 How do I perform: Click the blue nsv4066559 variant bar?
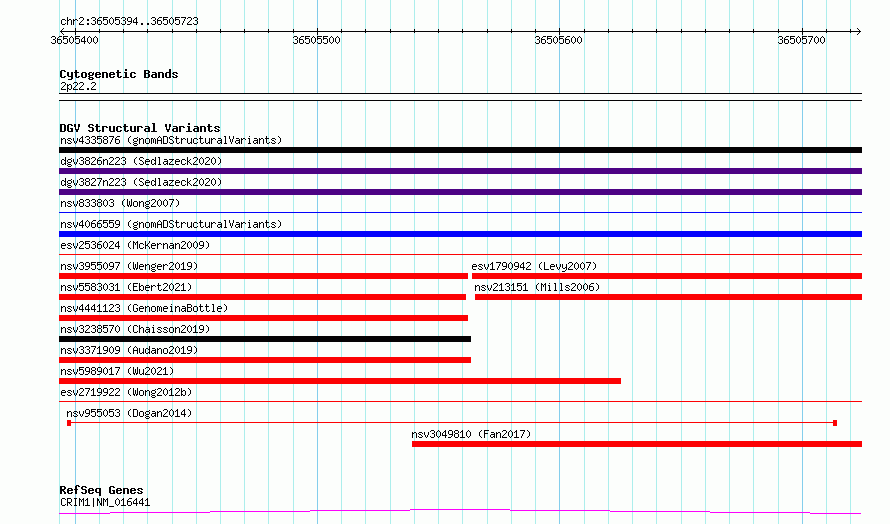tap(460, 234)
